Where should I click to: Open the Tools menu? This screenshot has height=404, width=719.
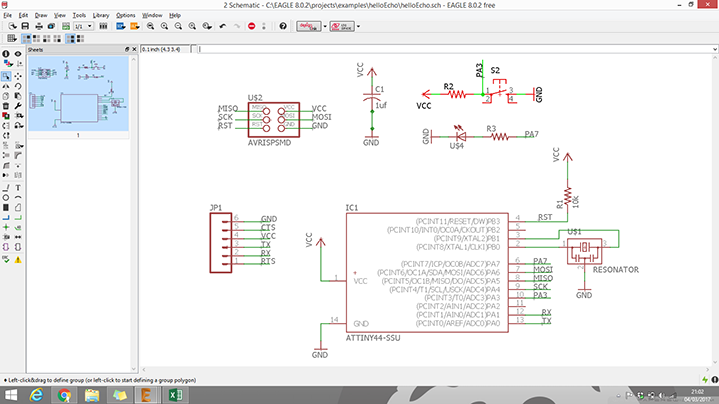tap(79, 15)
